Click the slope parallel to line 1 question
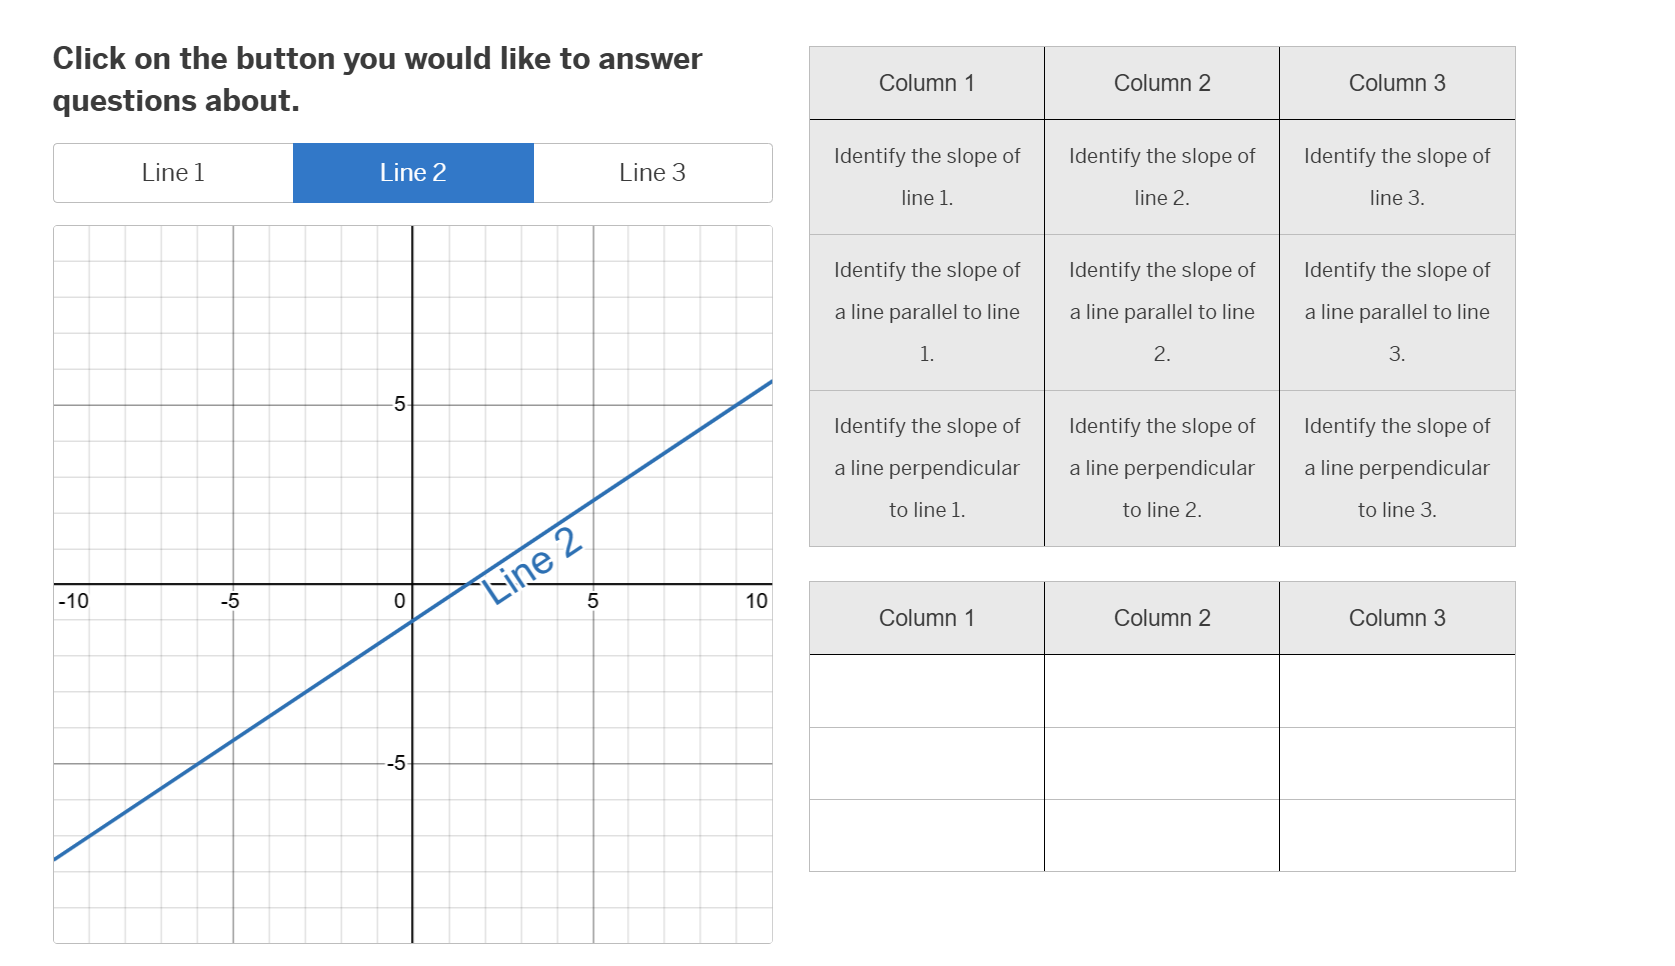Viewport: 1675px width, 966px height. (925, 311)
